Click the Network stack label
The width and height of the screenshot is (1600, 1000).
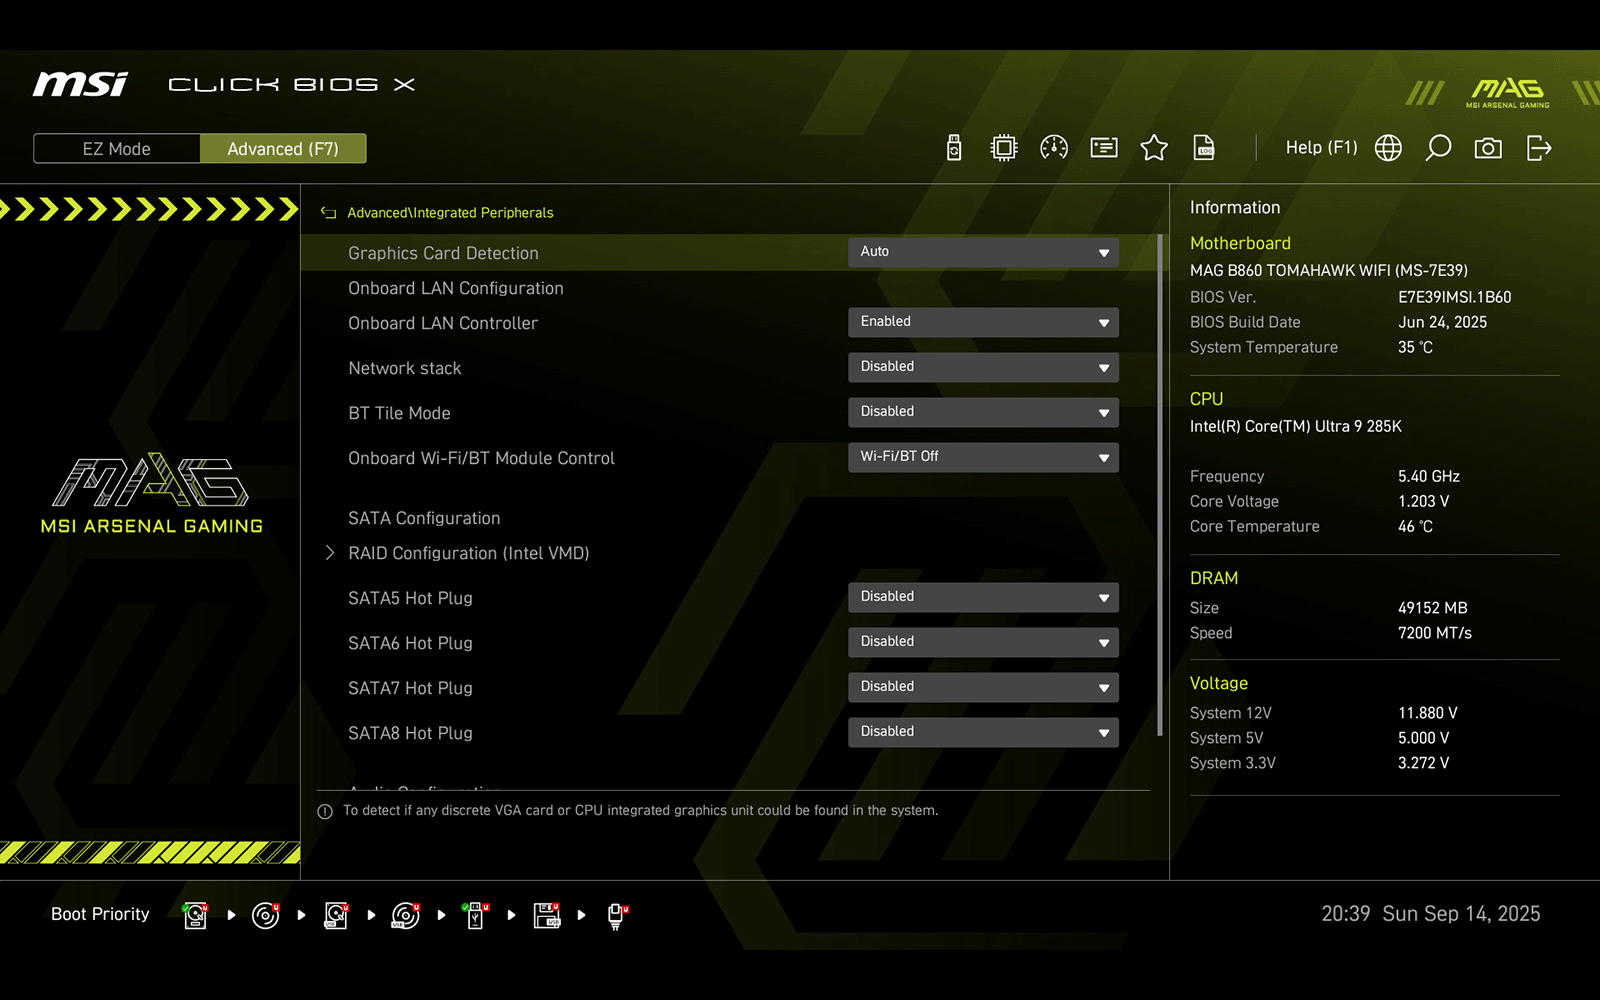pos(405,369)
